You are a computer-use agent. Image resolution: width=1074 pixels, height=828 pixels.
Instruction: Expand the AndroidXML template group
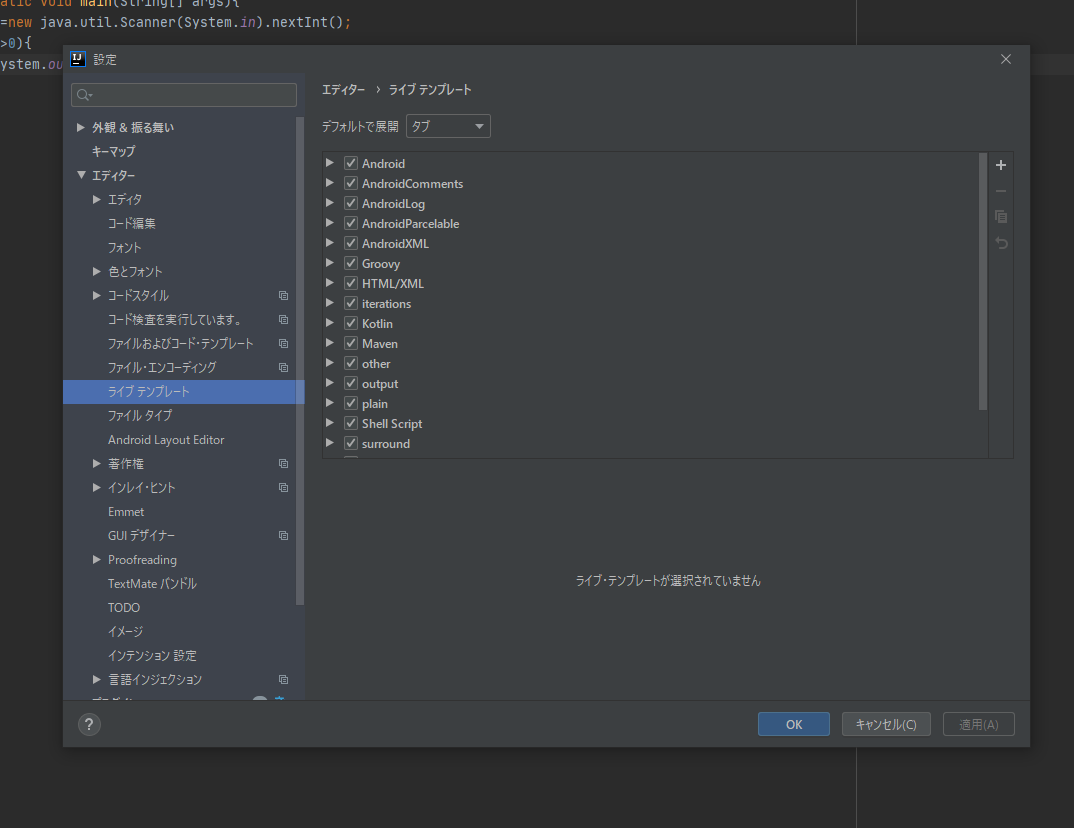point(329,242)
